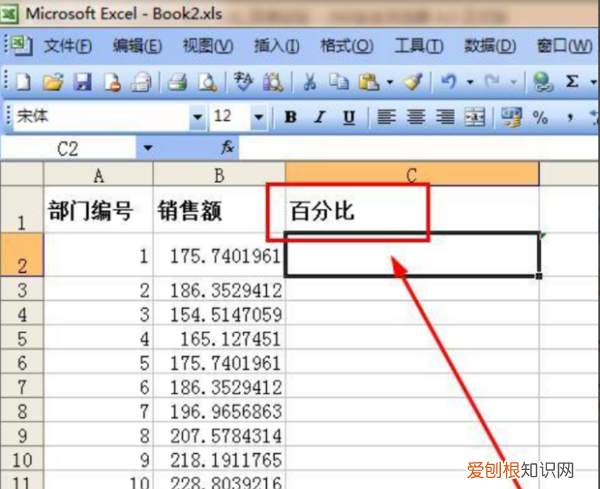Toggle Bold formatting
The height and width of the screenshot is (489, 600).
(x=290, y=117)
